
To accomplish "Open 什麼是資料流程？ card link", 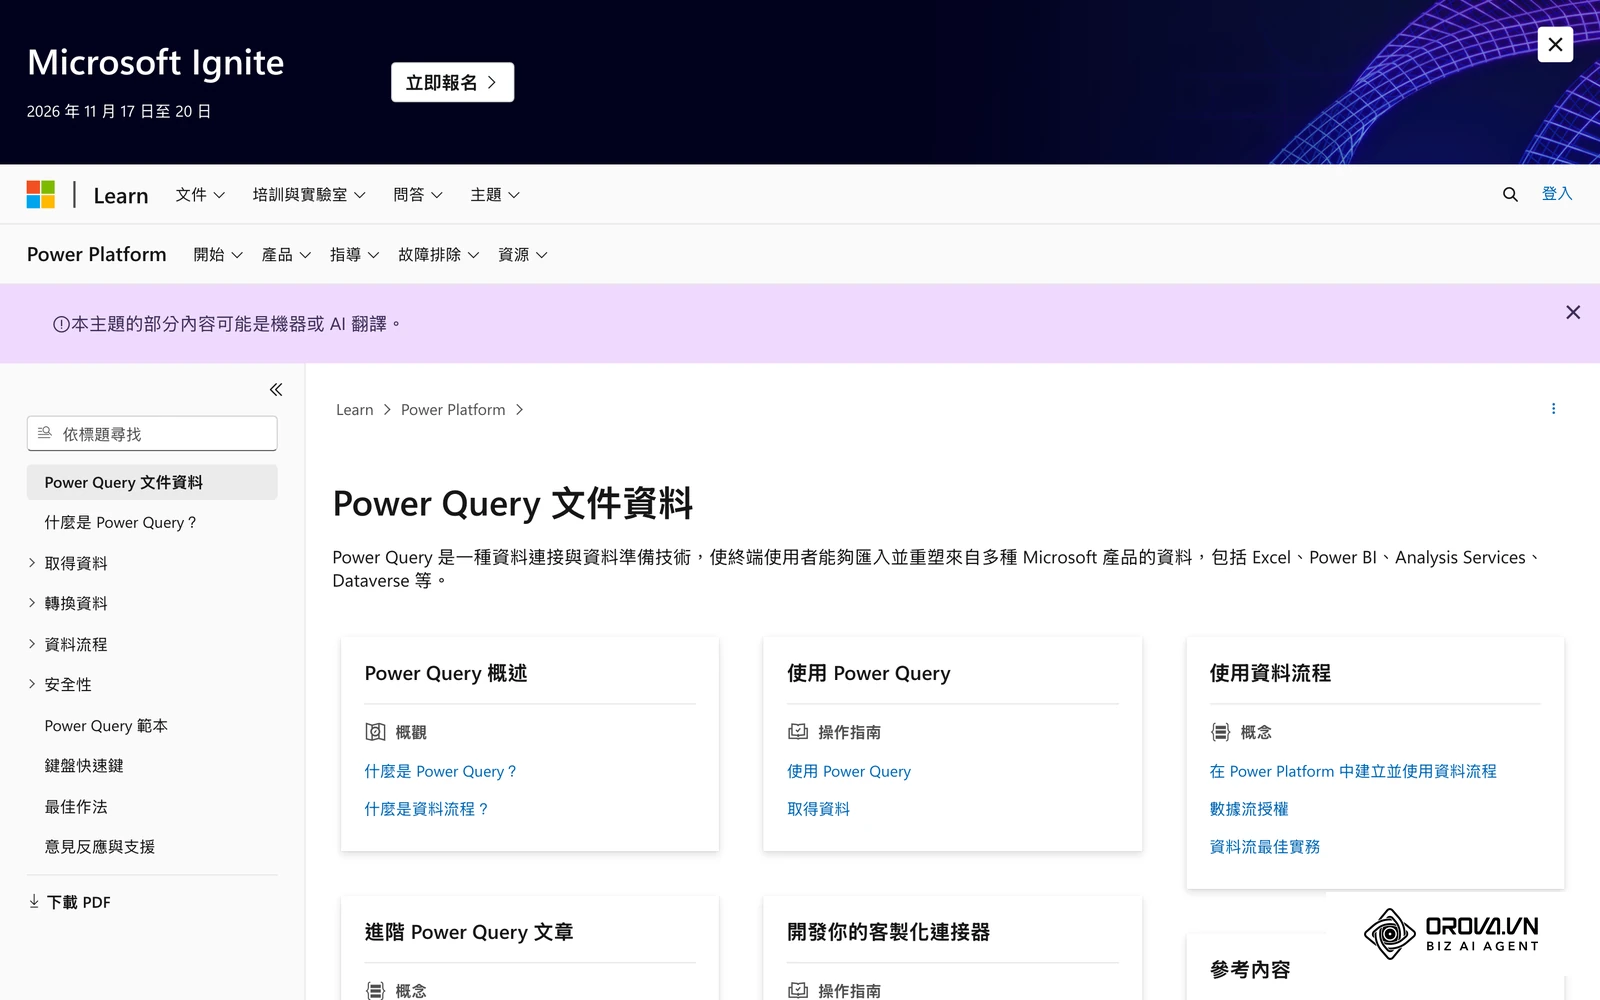I will point(427,809).
